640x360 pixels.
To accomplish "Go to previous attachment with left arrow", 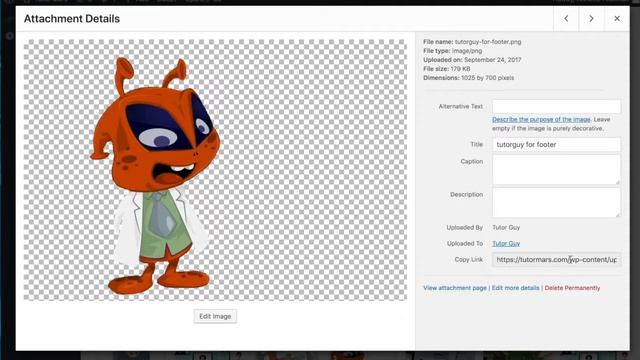I will (566, 19).
